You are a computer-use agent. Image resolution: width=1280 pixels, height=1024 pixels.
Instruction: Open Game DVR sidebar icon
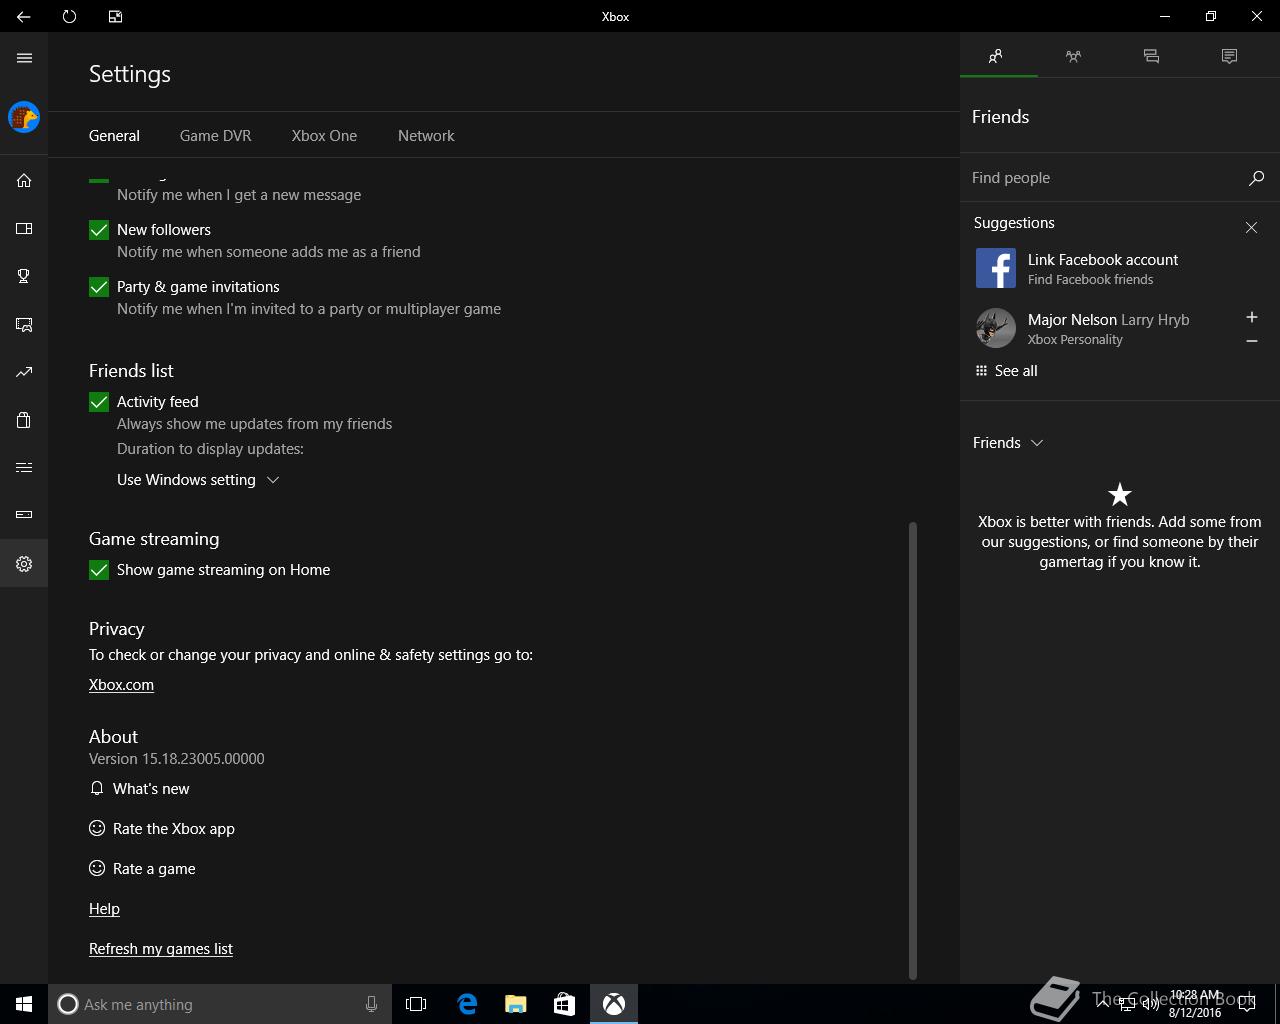click(x=24, y=324)
